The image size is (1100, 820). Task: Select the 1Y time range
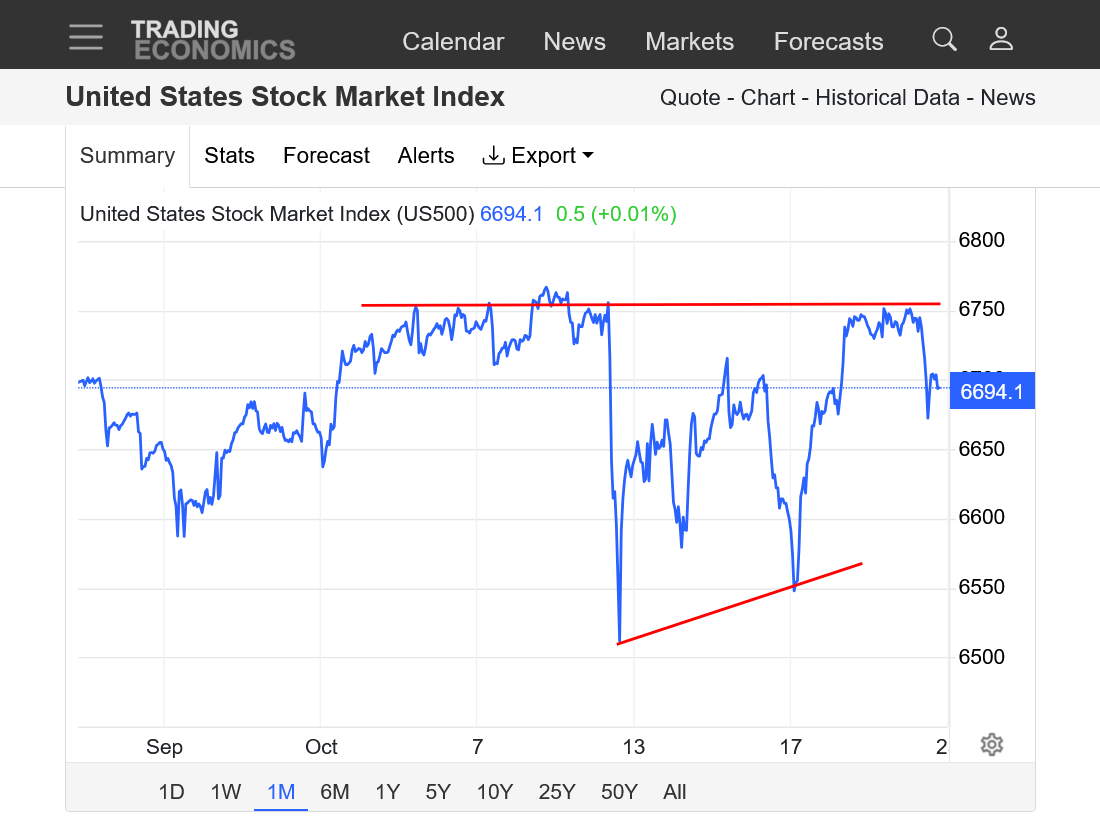tap(387, 792)
